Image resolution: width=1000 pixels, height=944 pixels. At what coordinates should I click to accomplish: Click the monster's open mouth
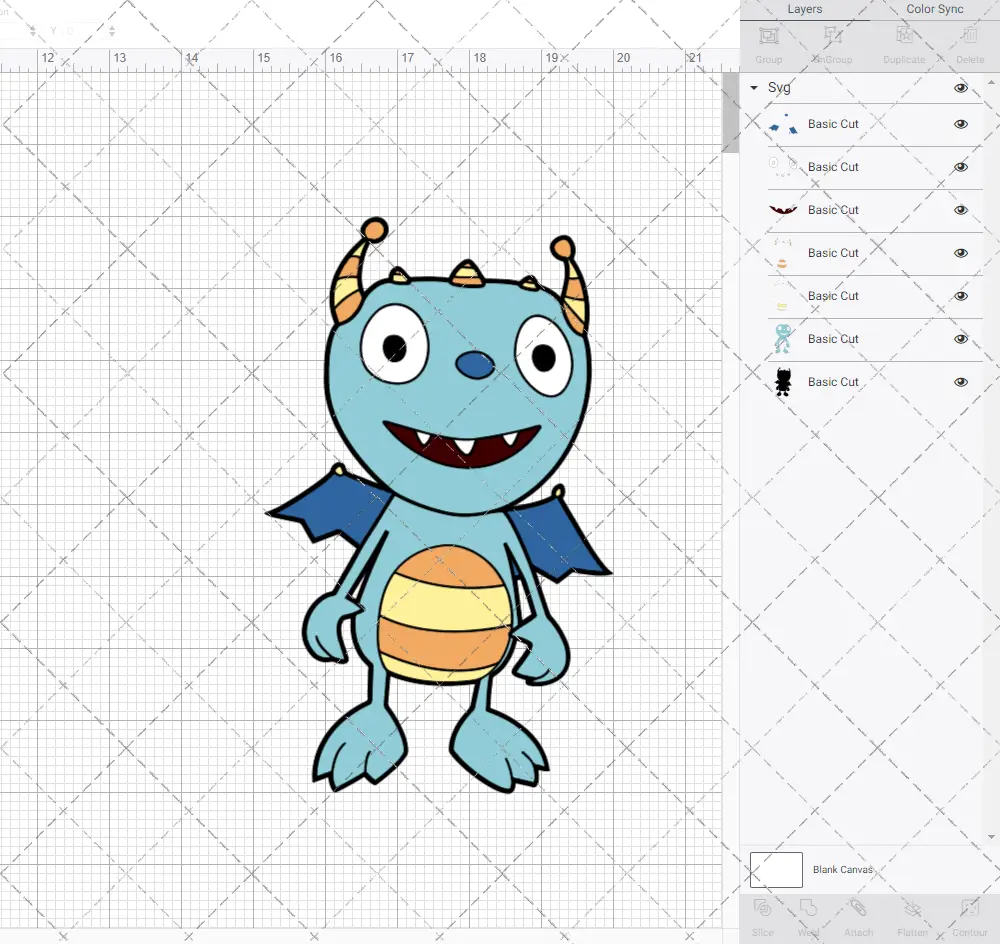click(463, 443)
